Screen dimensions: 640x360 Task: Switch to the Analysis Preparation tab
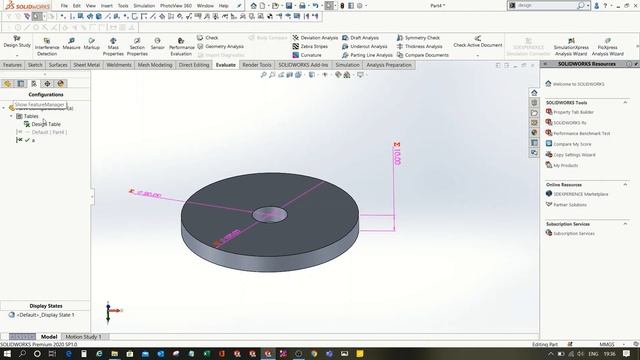click(x=389, y=65)
